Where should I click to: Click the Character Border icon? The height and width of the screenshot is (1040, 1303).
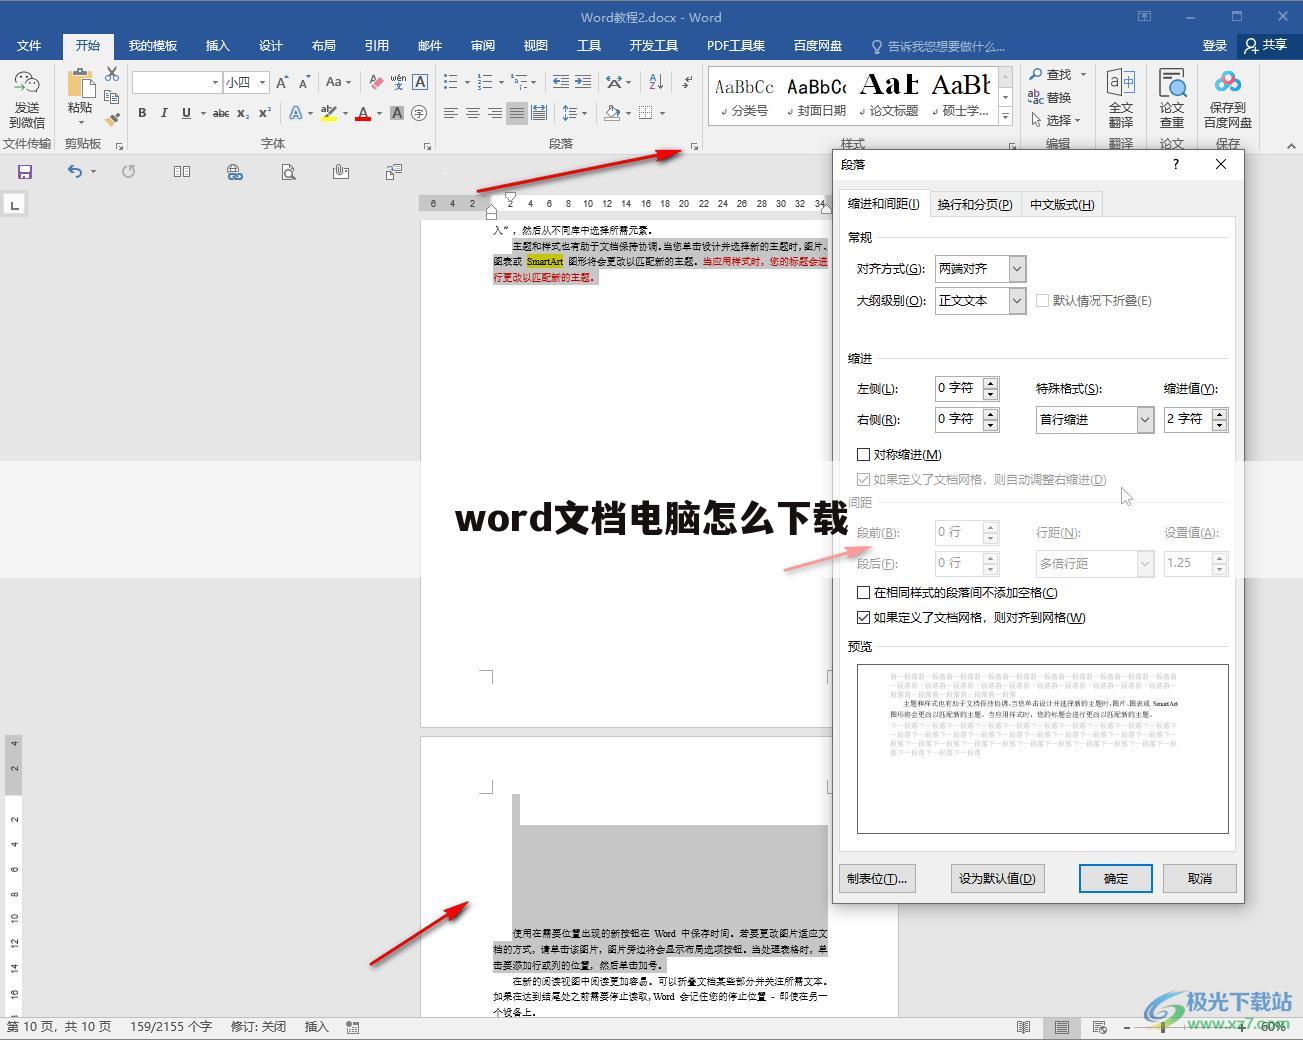(x=420, y=82)
